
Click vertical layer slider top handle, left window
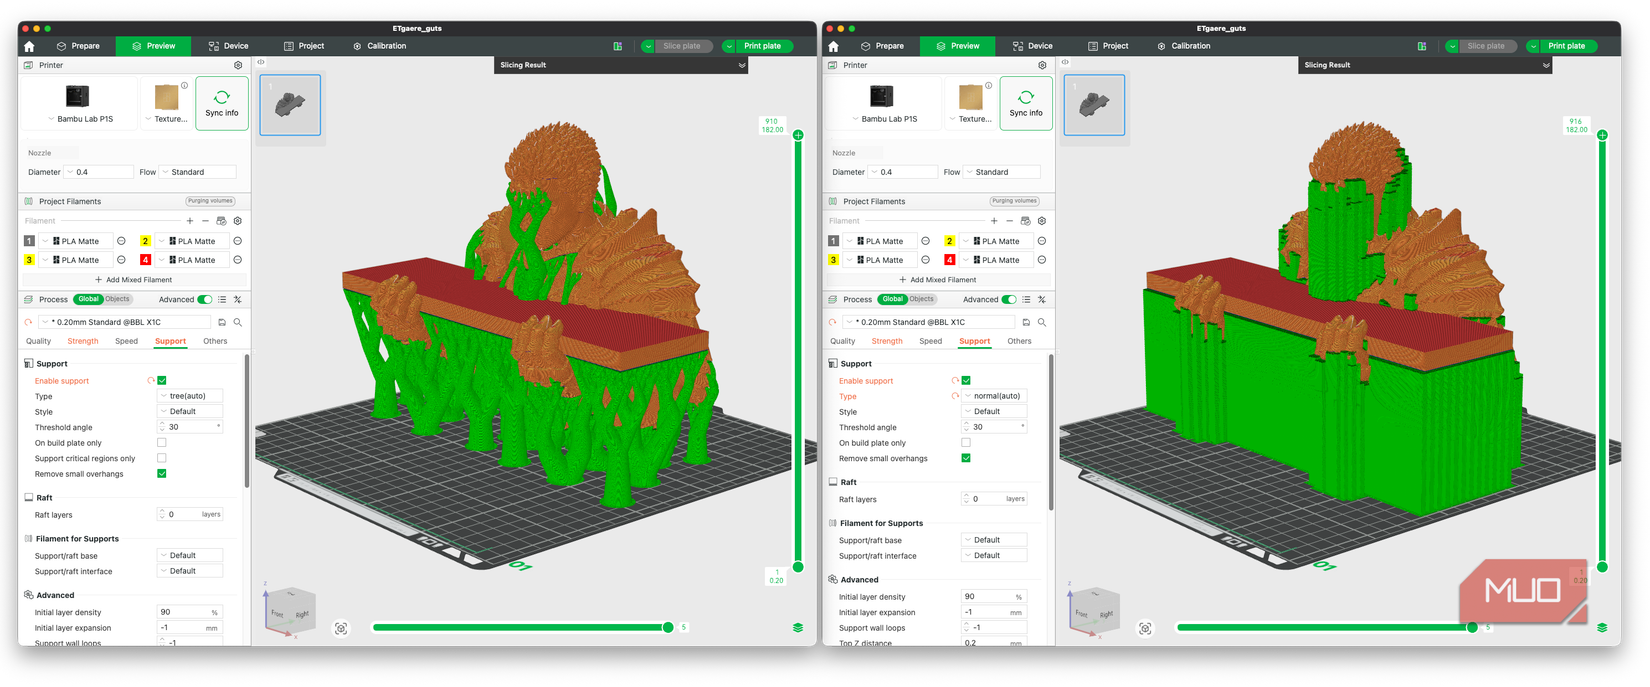click(798, 135)
